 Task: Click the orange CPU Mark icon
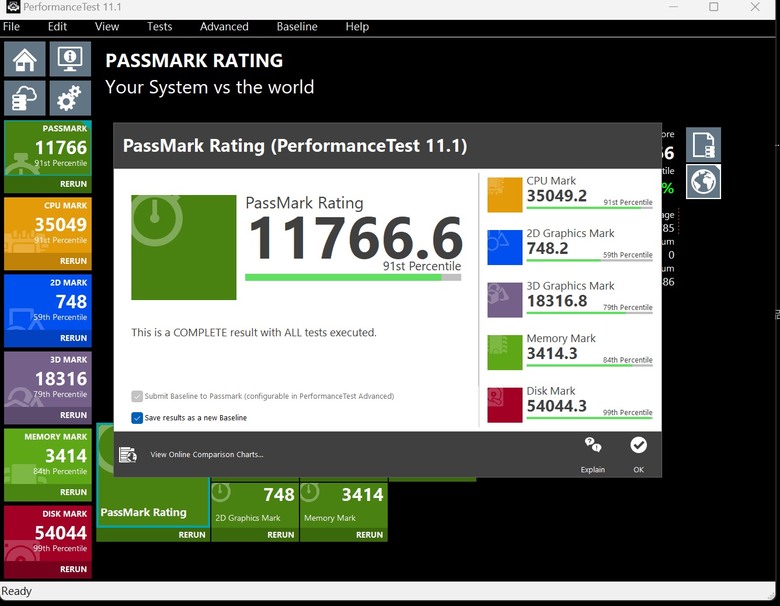pyautogui.click(x=504, y=195)
